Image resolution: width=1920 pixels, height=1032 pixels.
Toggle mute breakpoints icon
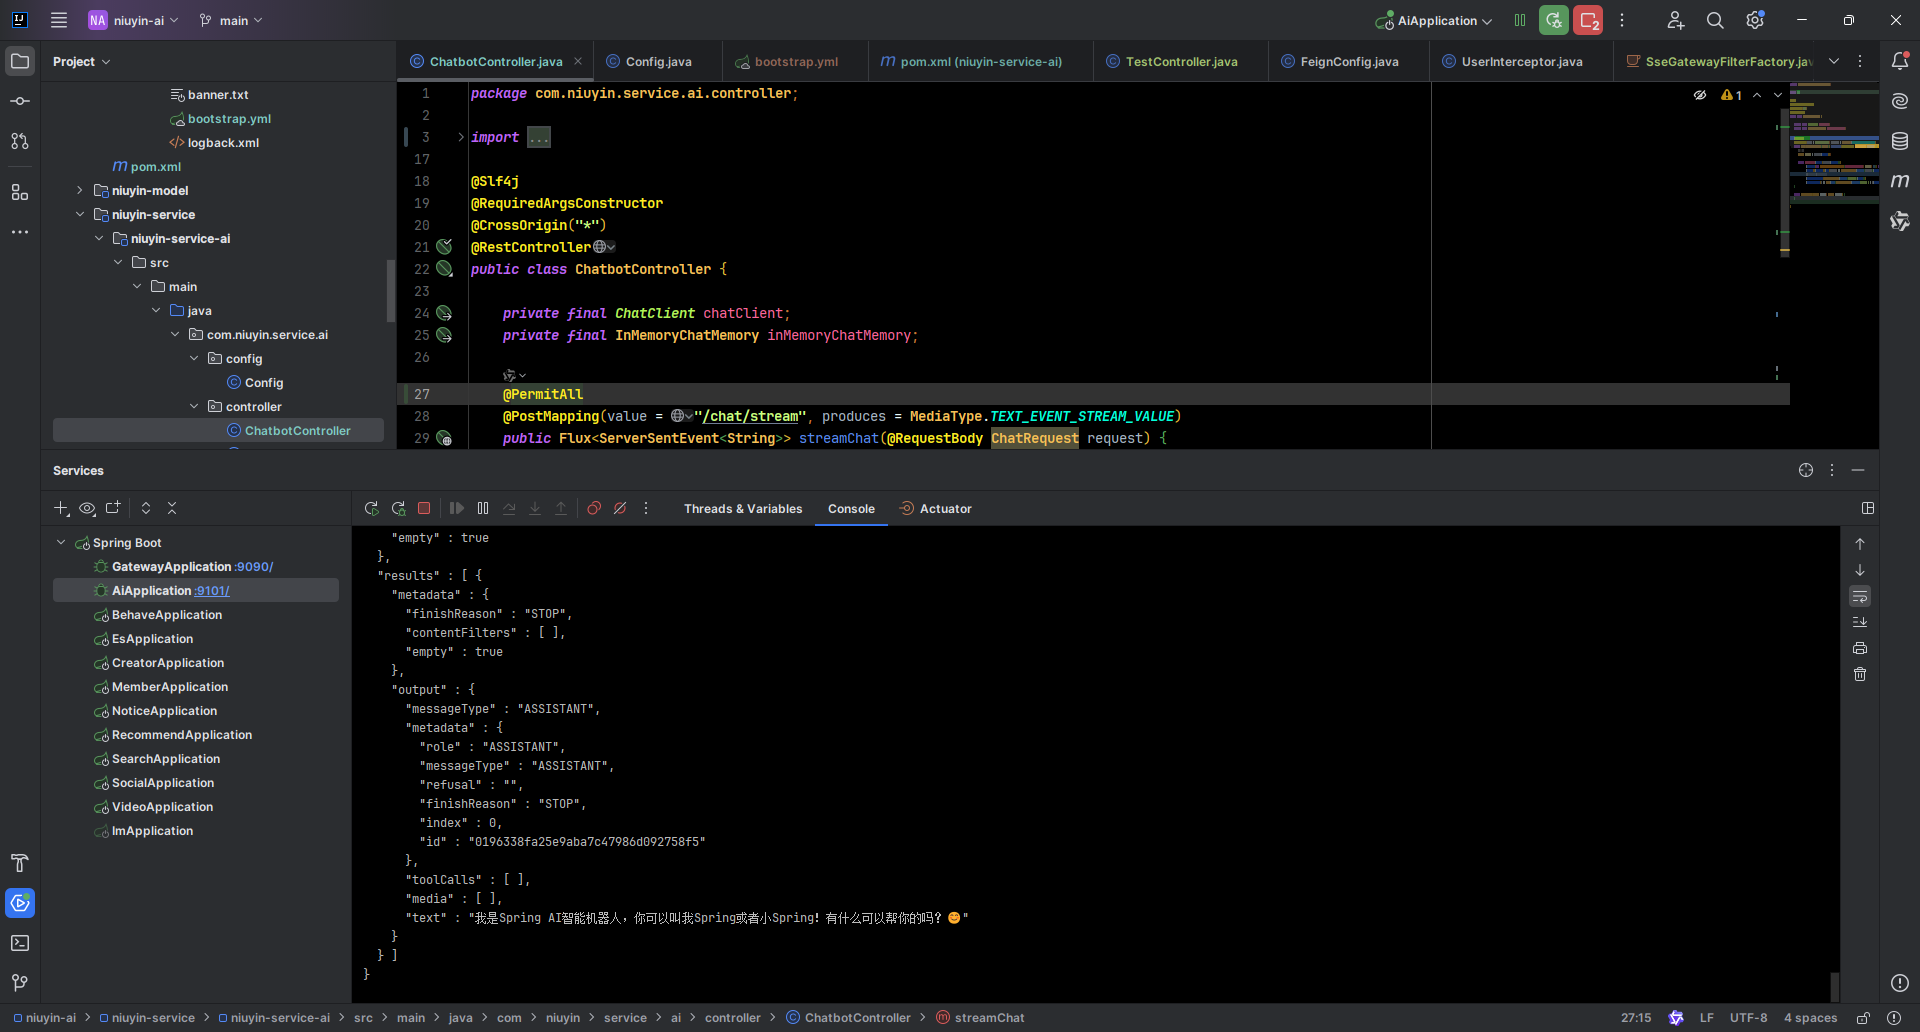[620, 508]
